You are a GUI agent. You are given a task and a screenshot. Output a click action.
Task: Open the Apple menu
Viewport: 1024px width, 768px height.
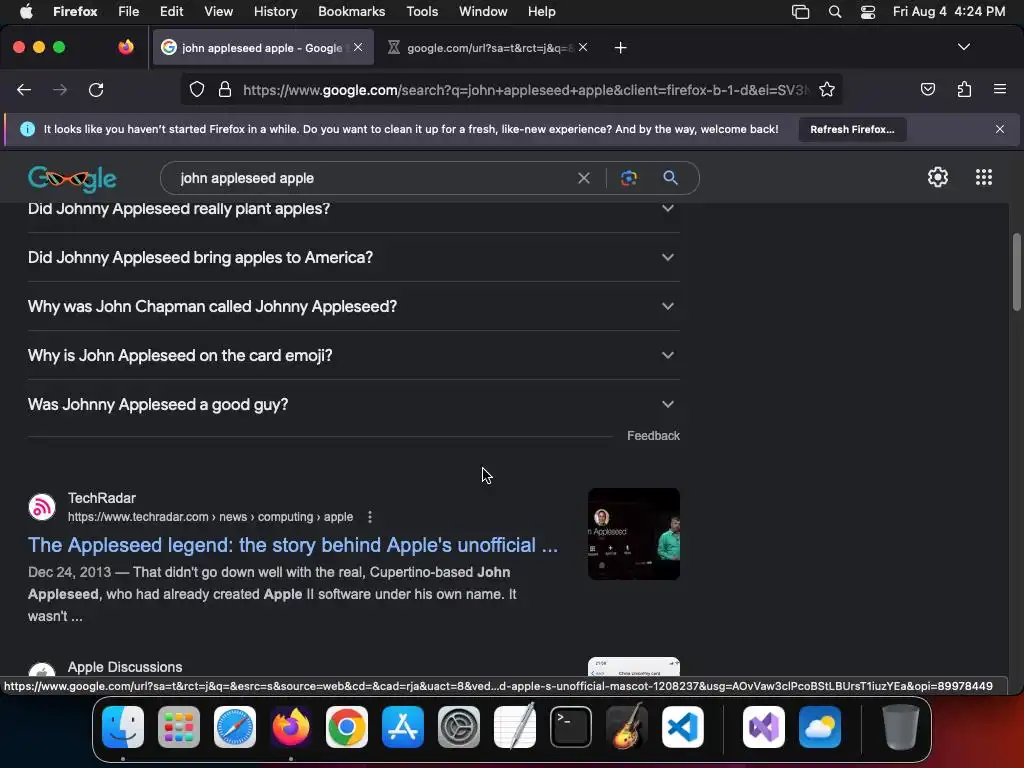point(26,12)
